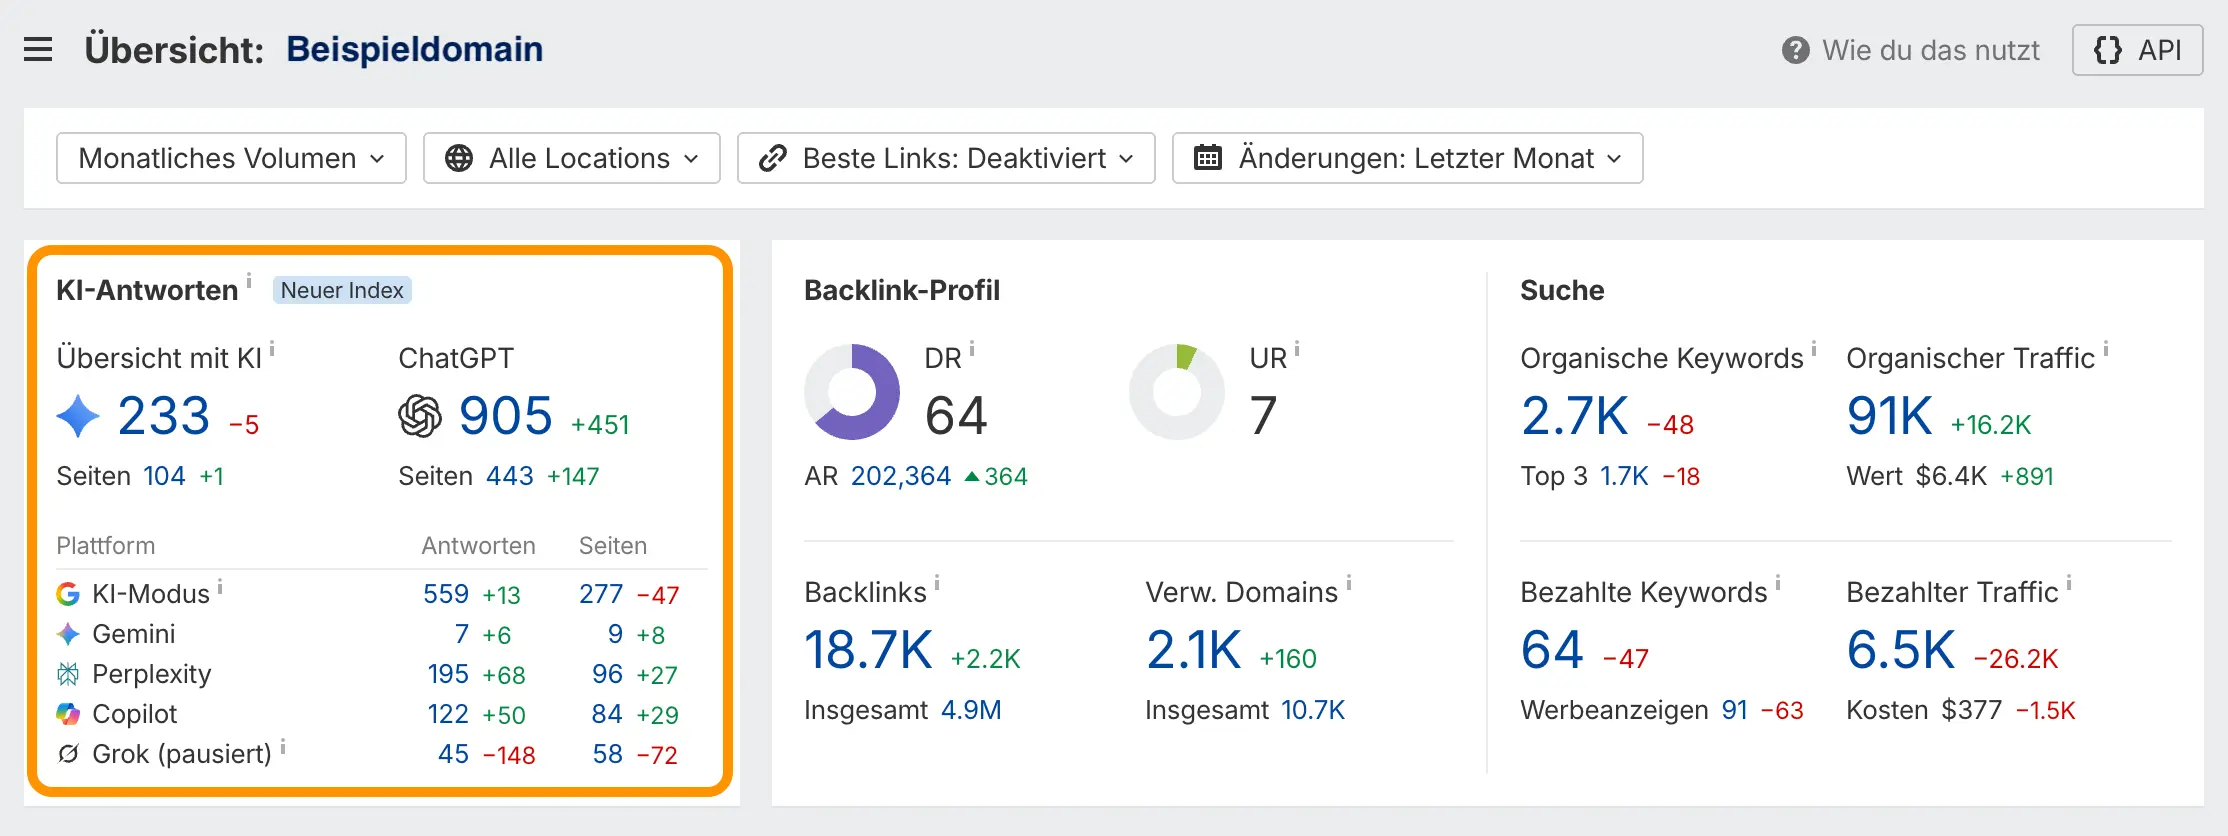Click the Antworten column header
Screen dimensions: 2228x836
[x=478, y=546]
